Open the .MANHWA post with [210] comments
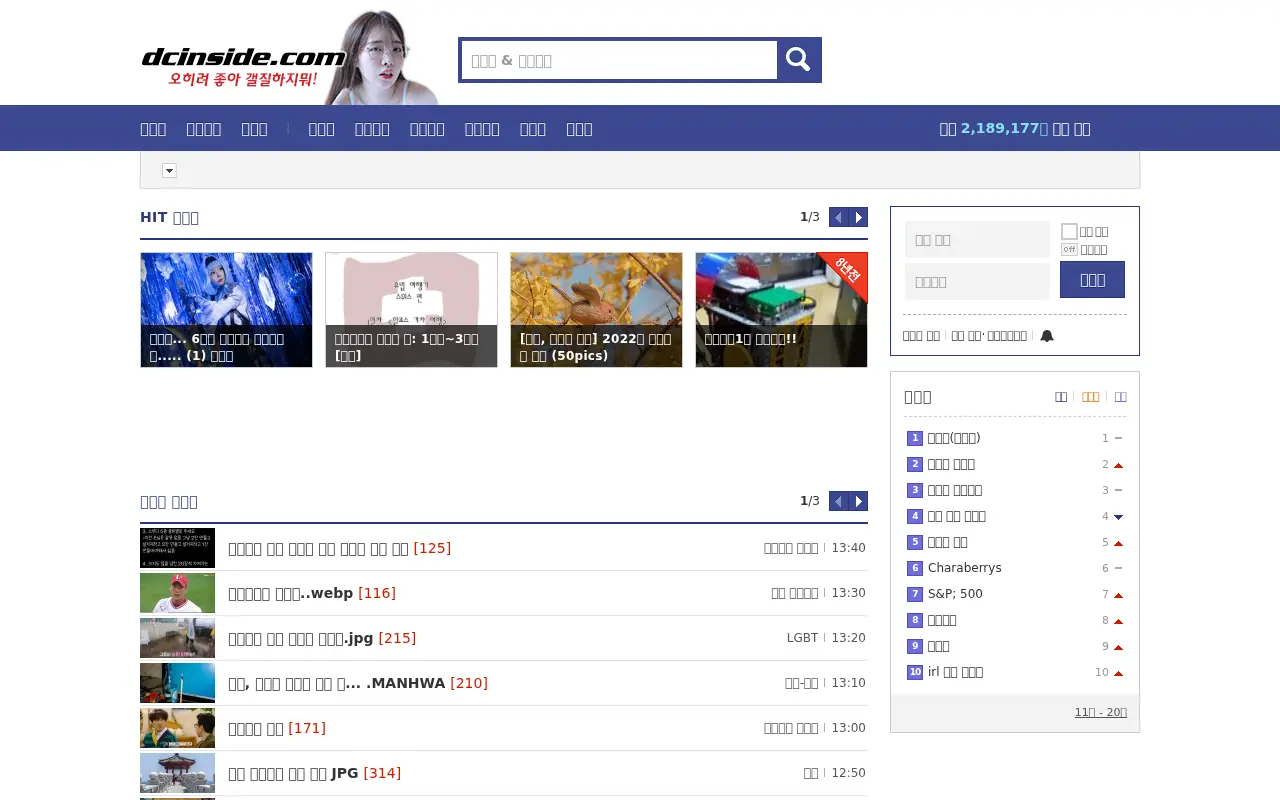Viewport: 1280px width, 800px height. coord(358,683)
